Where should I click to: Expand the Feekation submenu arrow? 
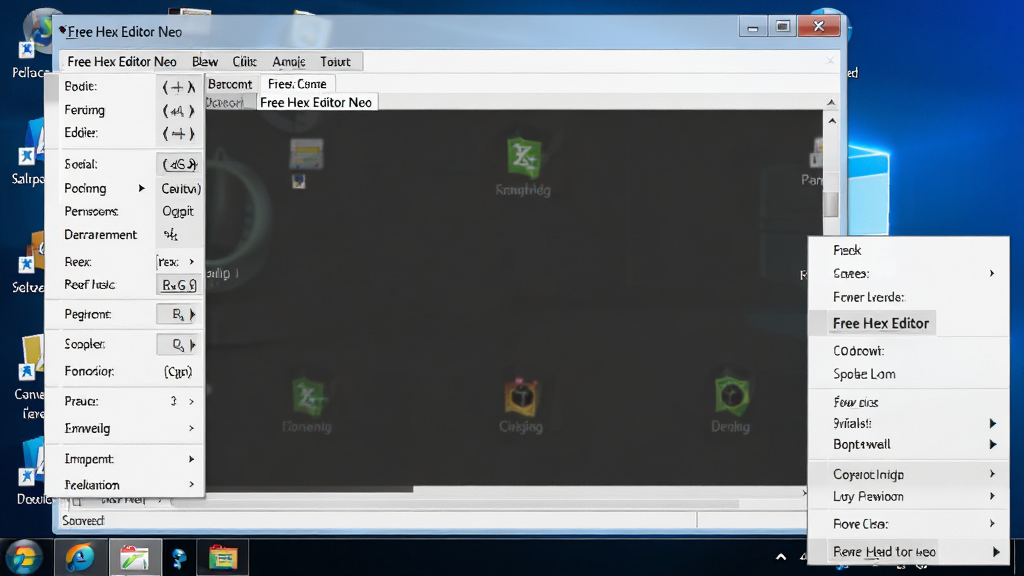(x=191, y=484)
